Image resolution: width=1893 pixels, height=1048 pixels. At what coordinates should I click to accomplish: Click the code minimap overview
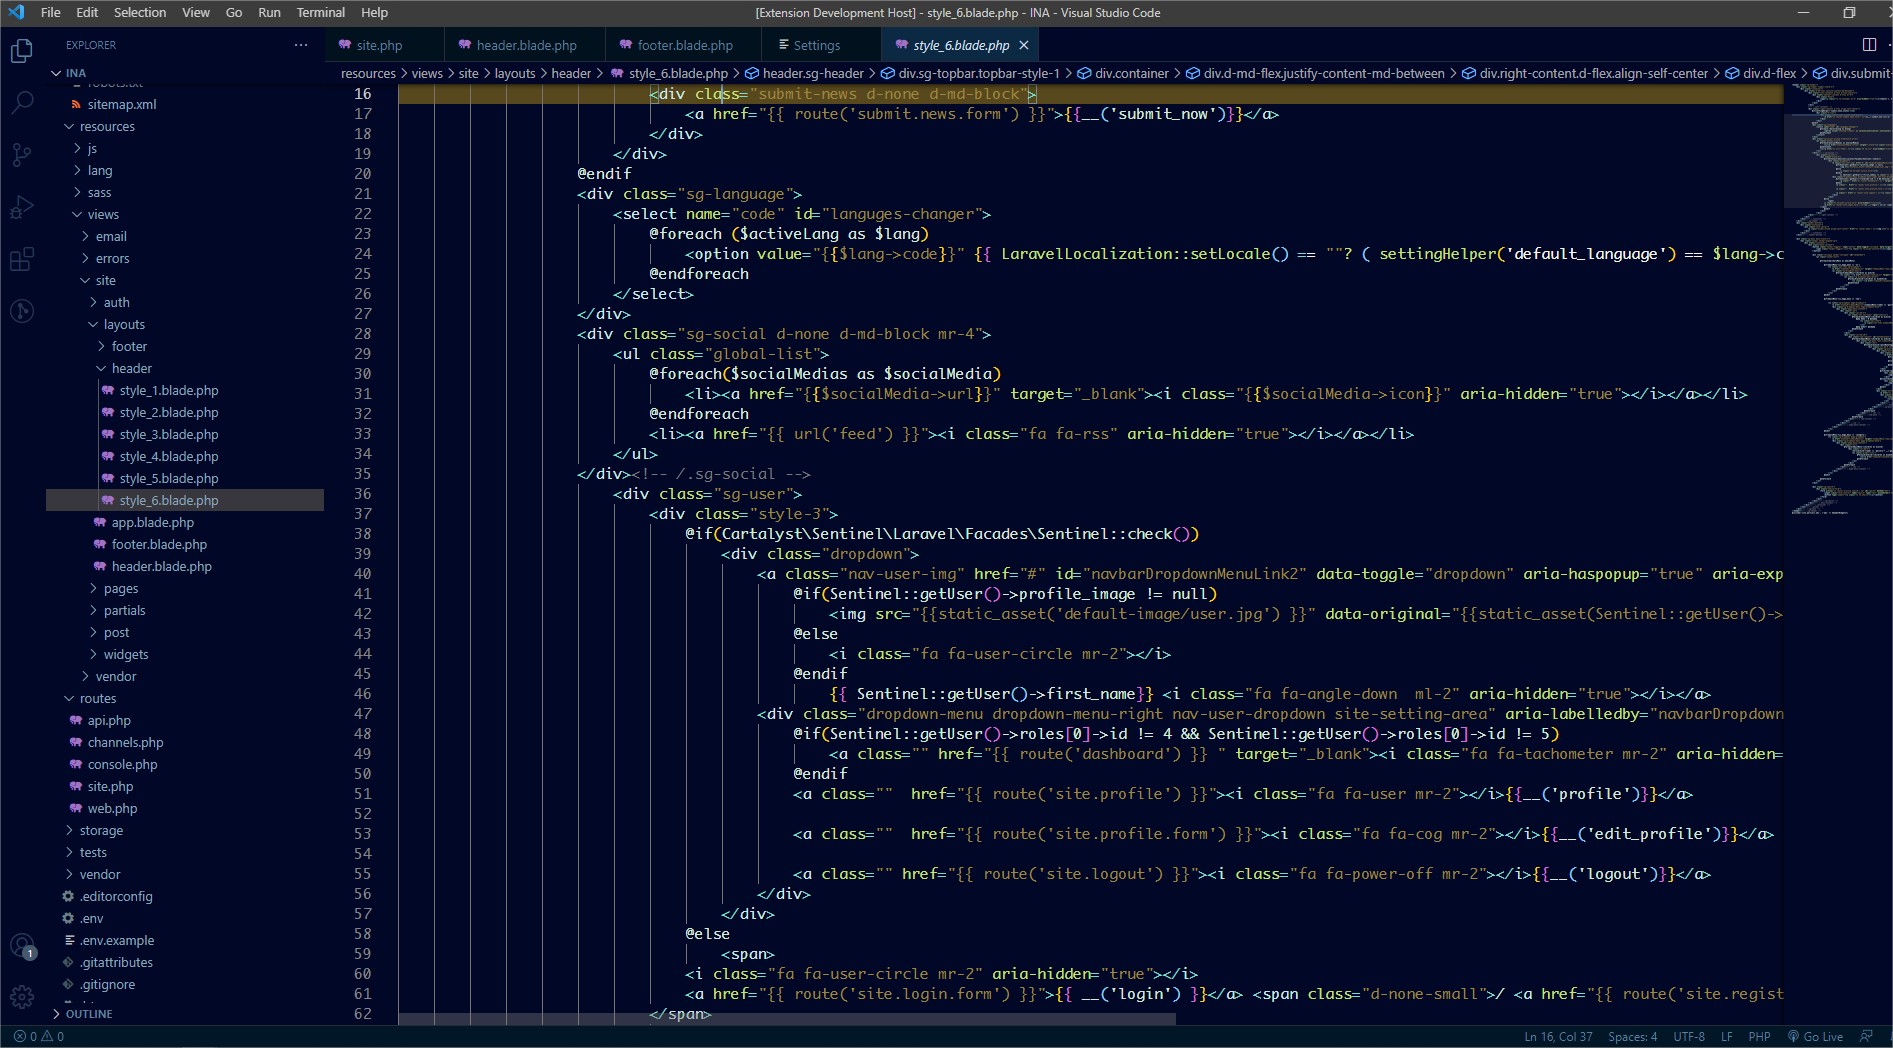click(x=1838, y=300)
